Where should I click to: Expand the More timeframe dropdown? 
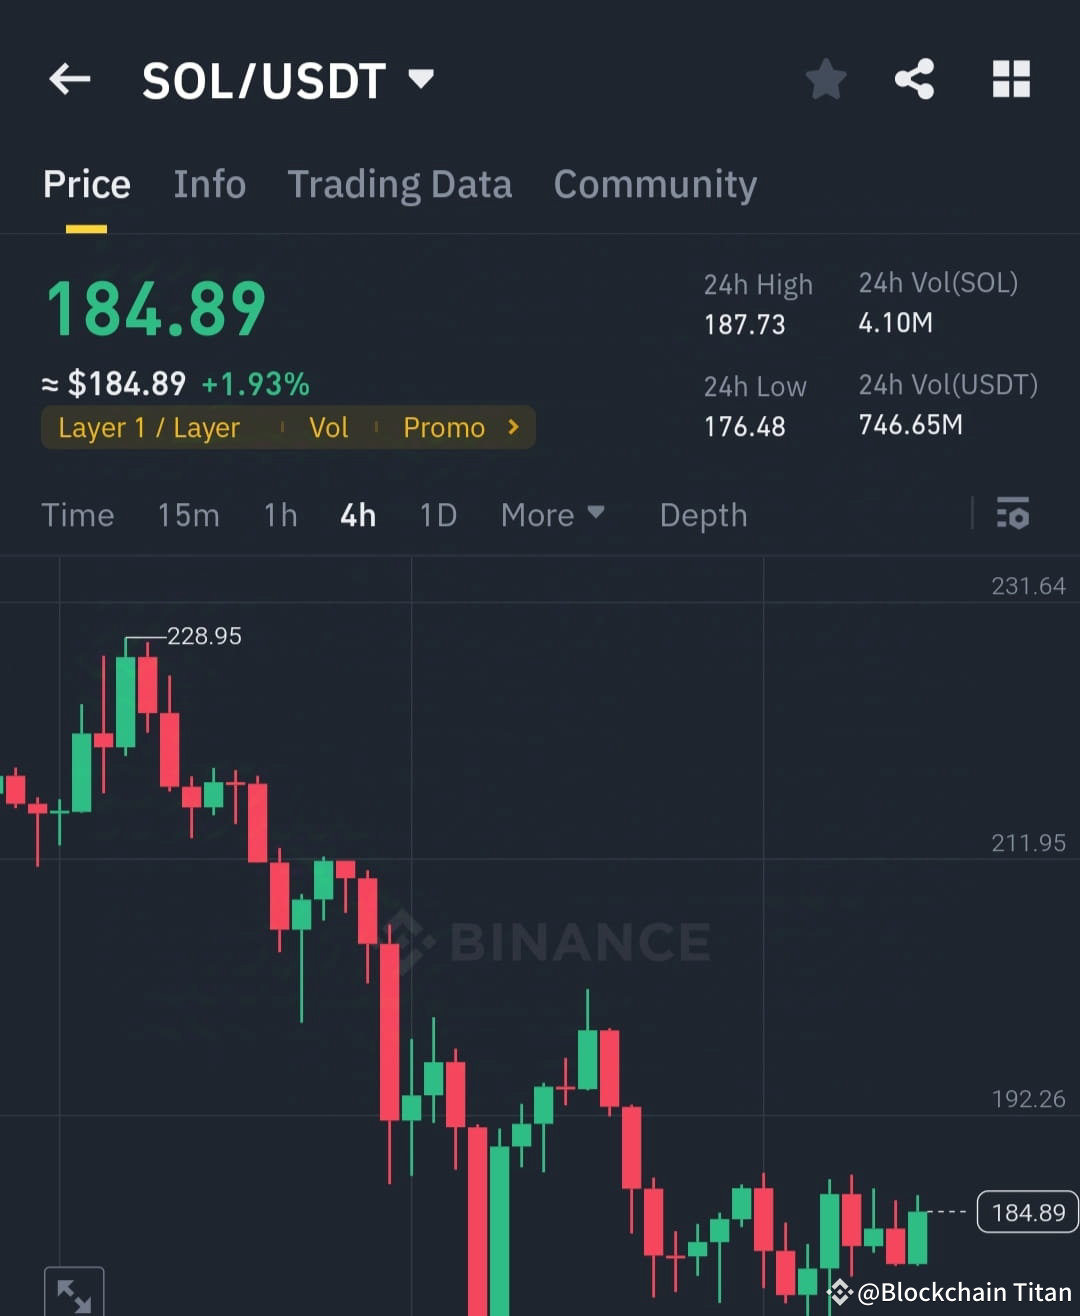[x=553, y=514]
